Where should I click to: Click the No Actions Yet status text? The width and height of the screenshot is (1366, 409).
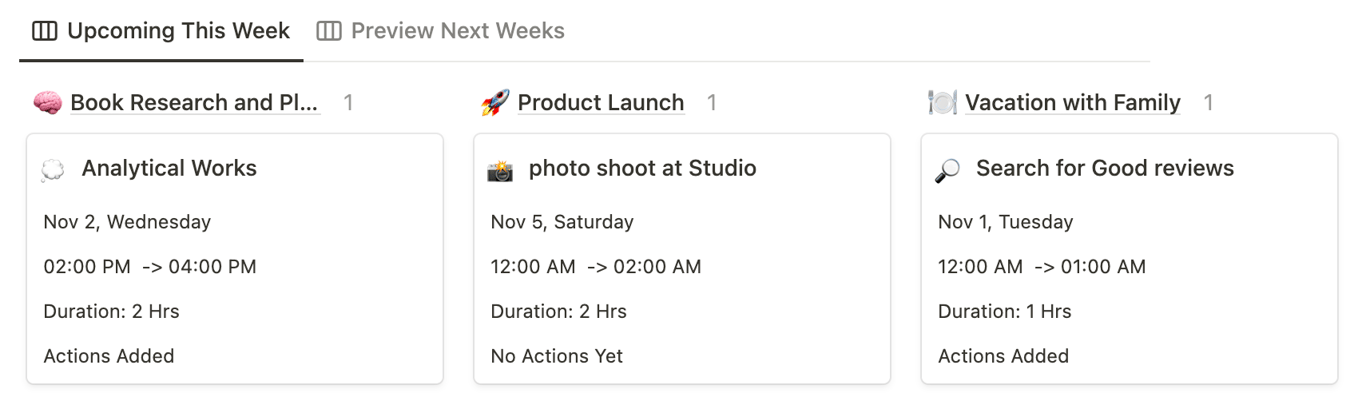557,356
